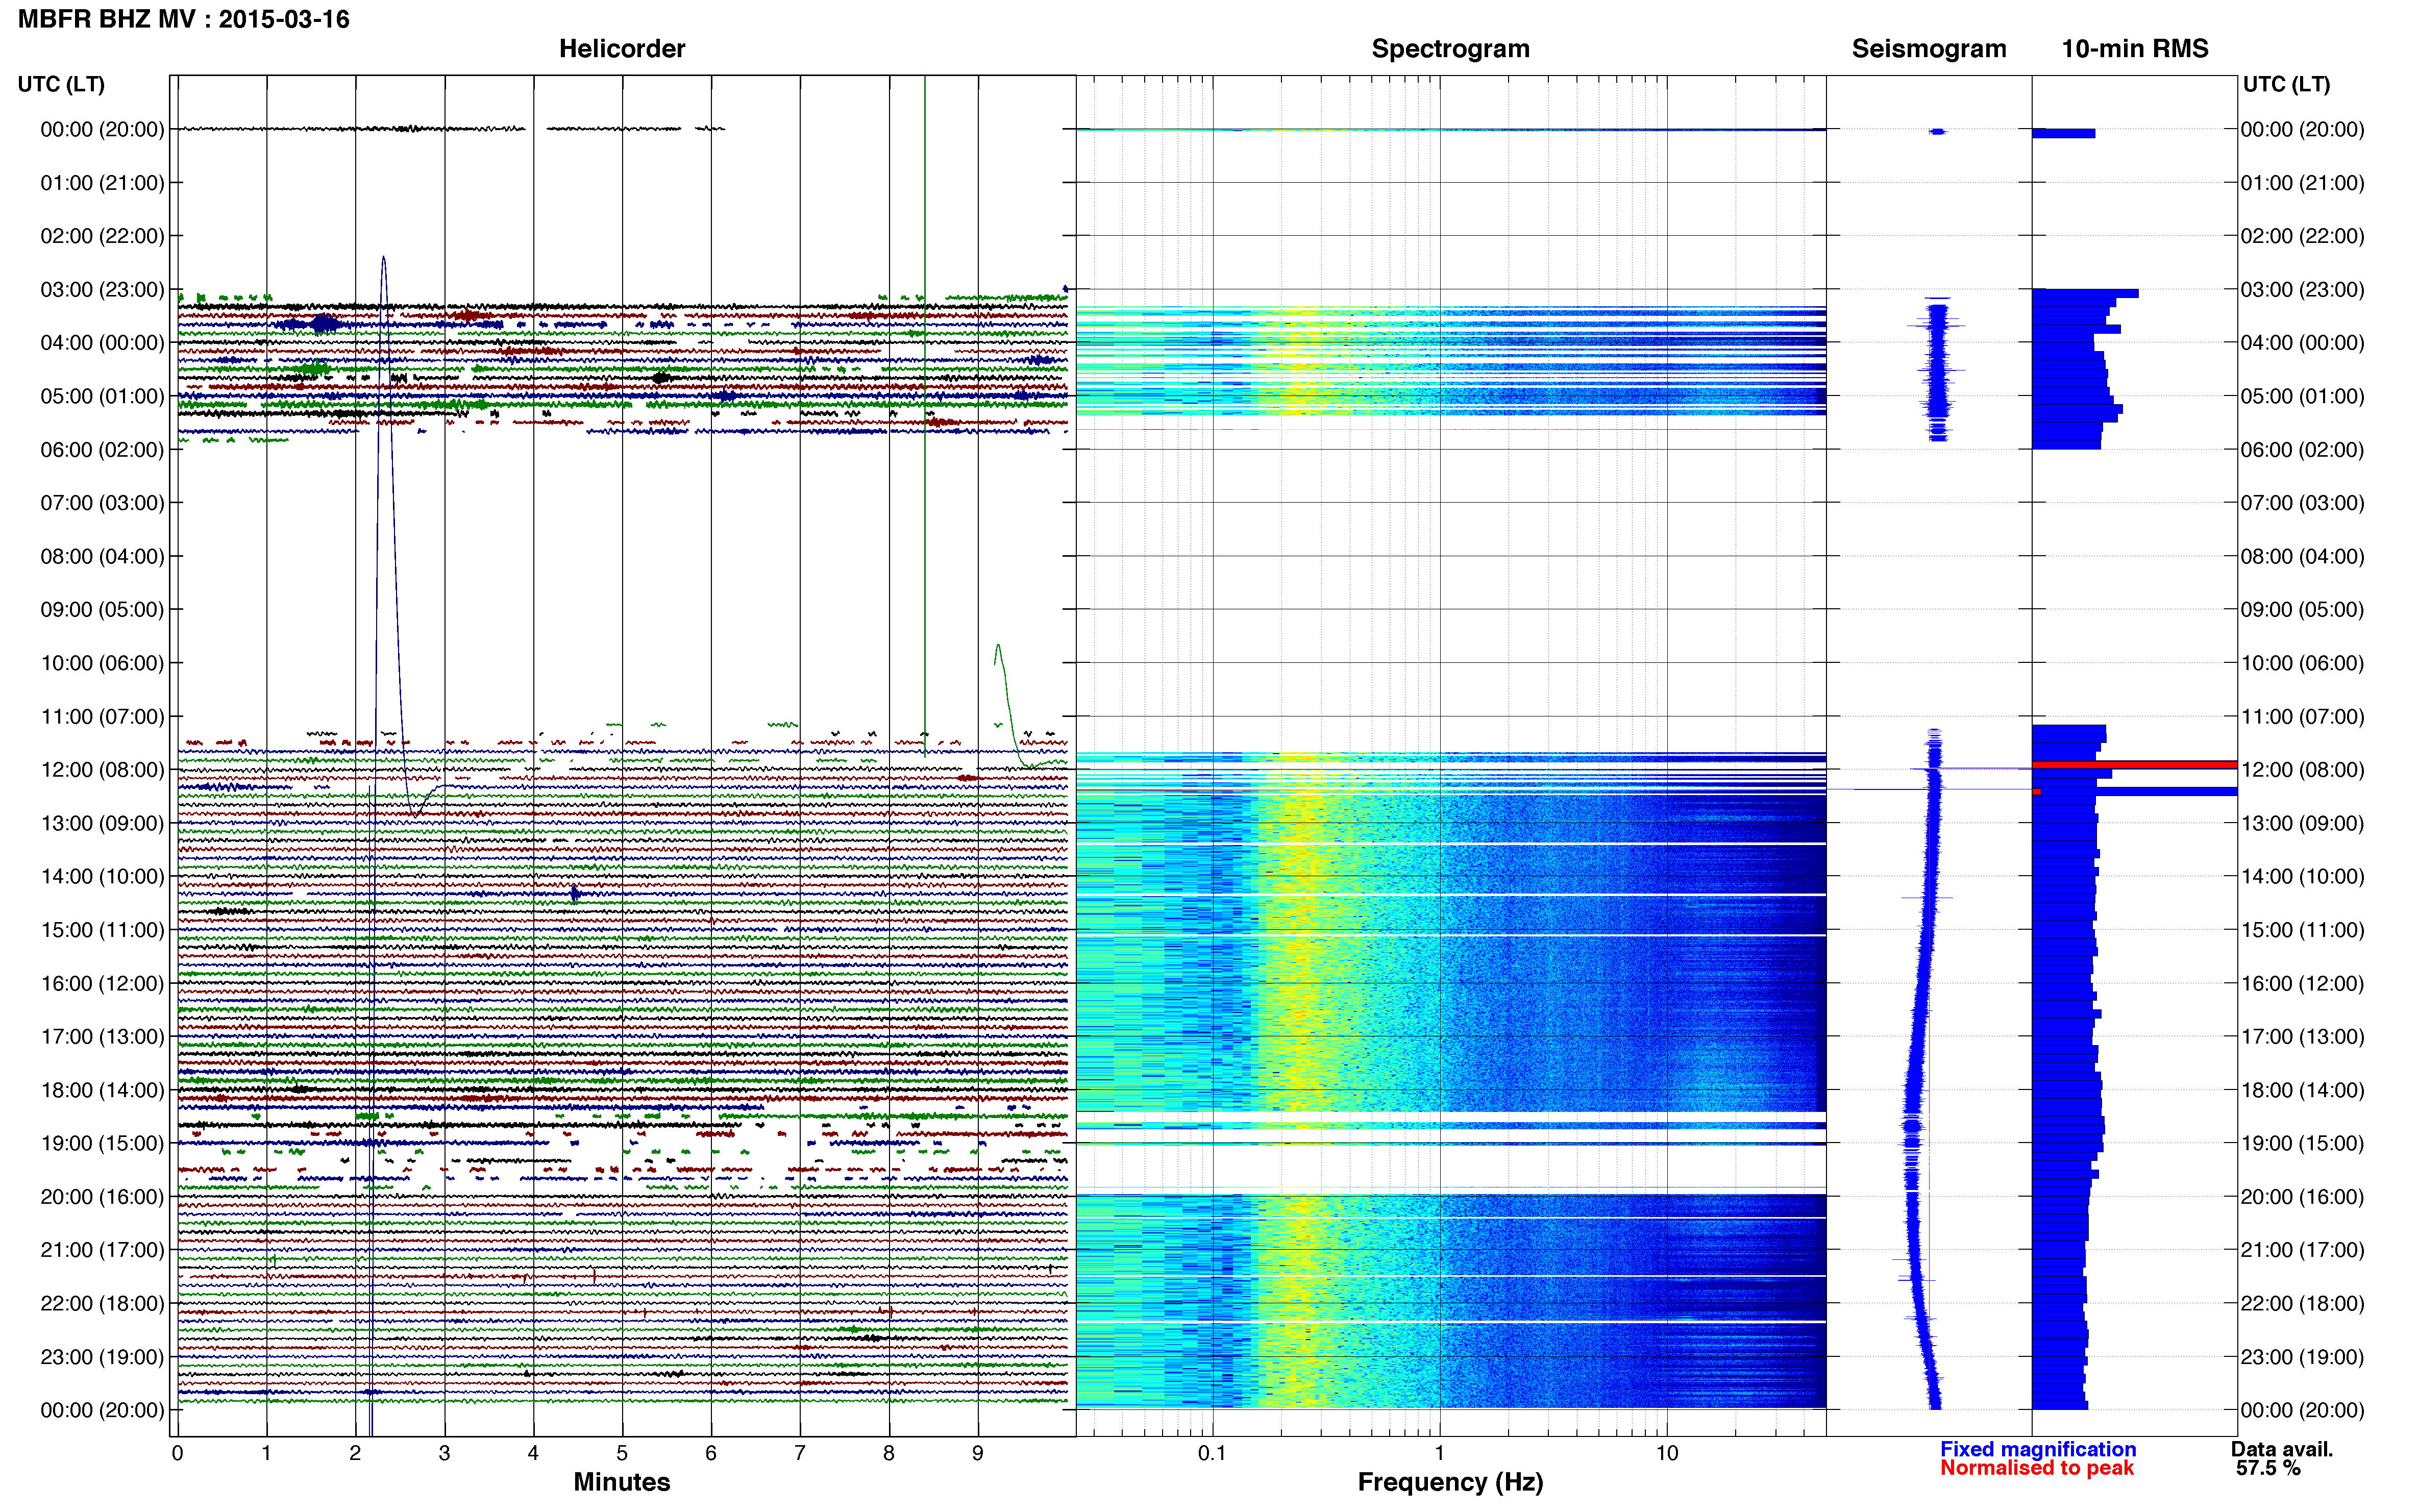
Task: Click left time label '03:00 (23:00)'
Action: tap(102, 289)
